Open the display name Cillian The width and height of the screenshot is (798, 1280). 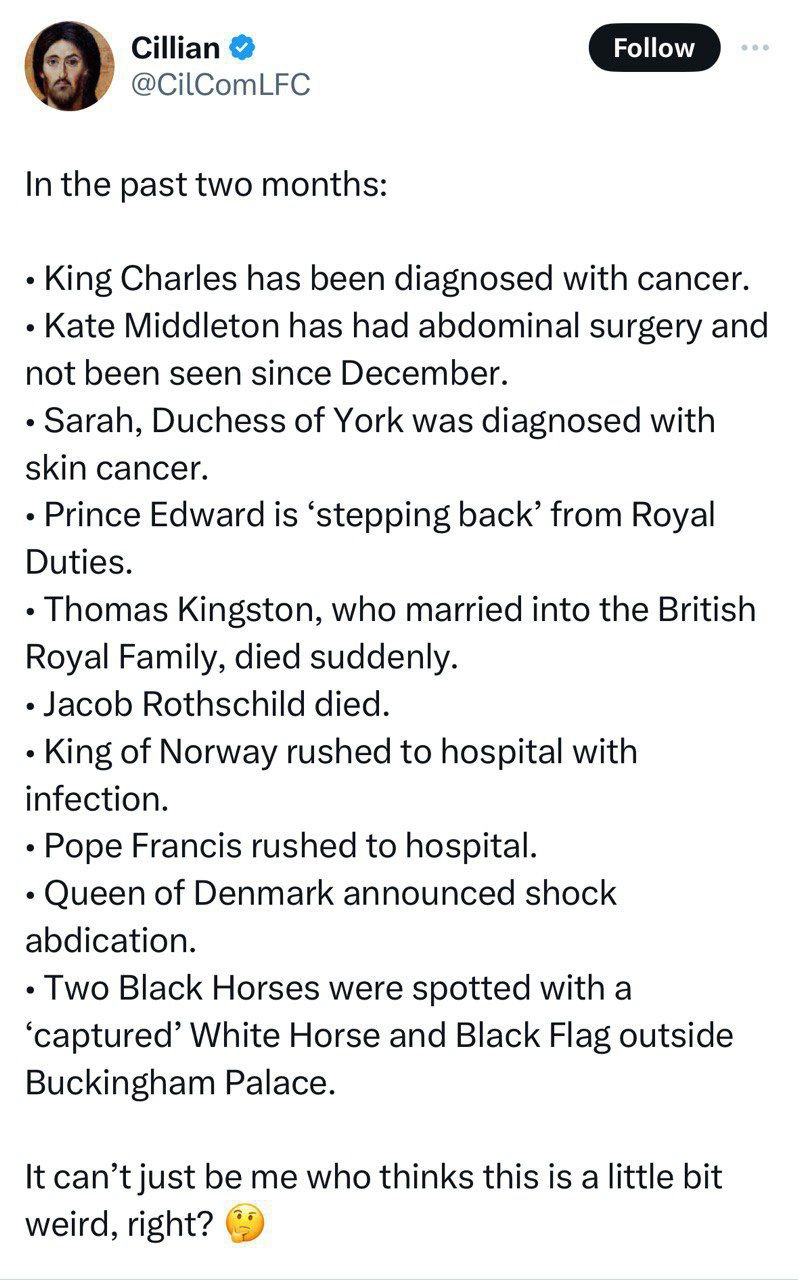(x=176, y=46)
